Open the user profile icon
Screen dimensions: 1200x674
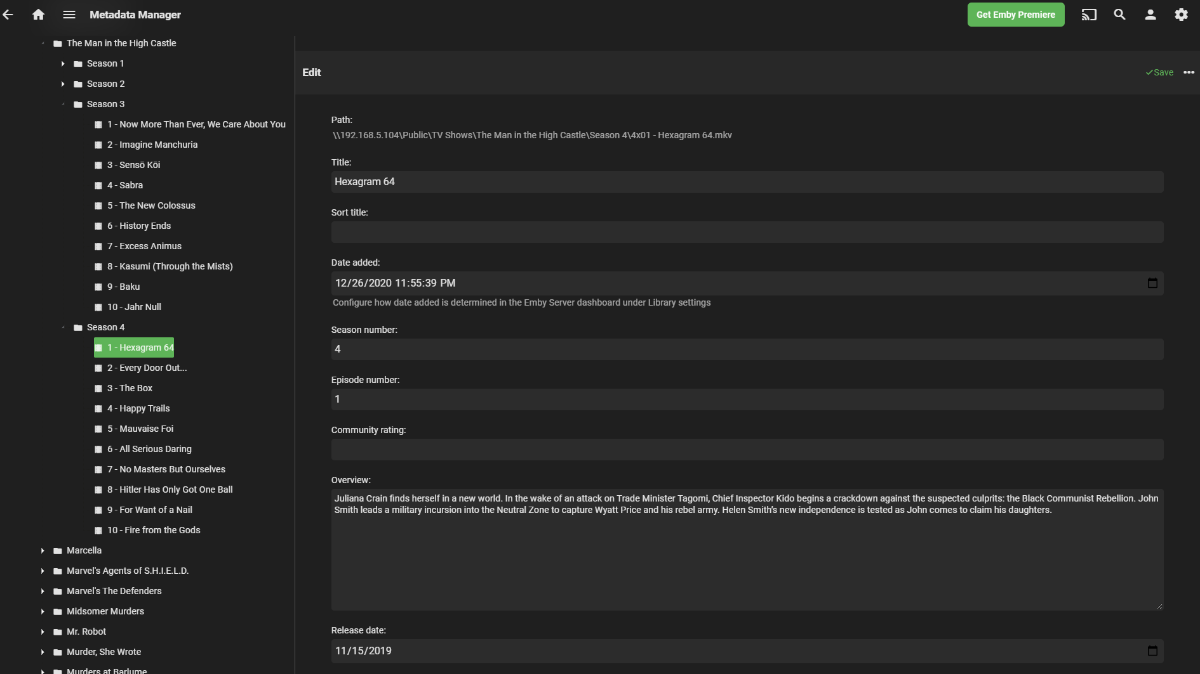coord(1151,15)
